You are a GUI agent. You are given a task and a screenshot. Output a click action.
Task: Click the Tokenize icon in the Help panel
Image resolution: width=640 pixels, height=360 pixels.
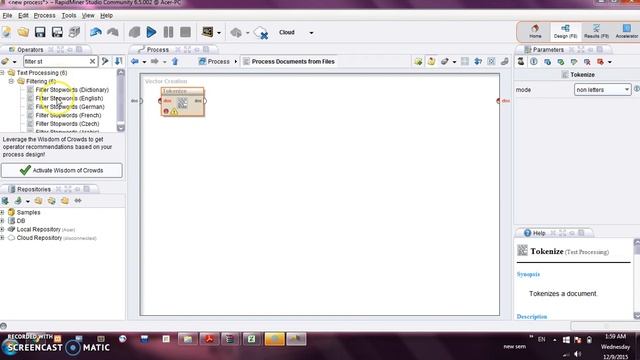[522, 250]
